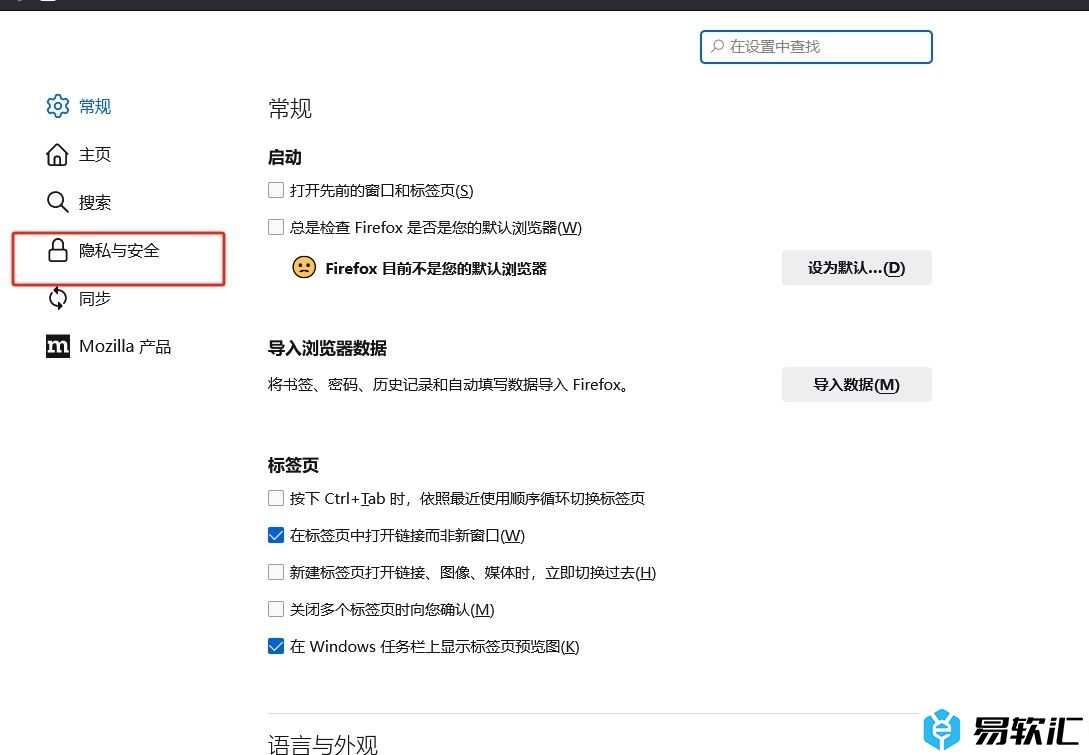
Task: Click the 标签页 section heading
Action: point(293,465)
